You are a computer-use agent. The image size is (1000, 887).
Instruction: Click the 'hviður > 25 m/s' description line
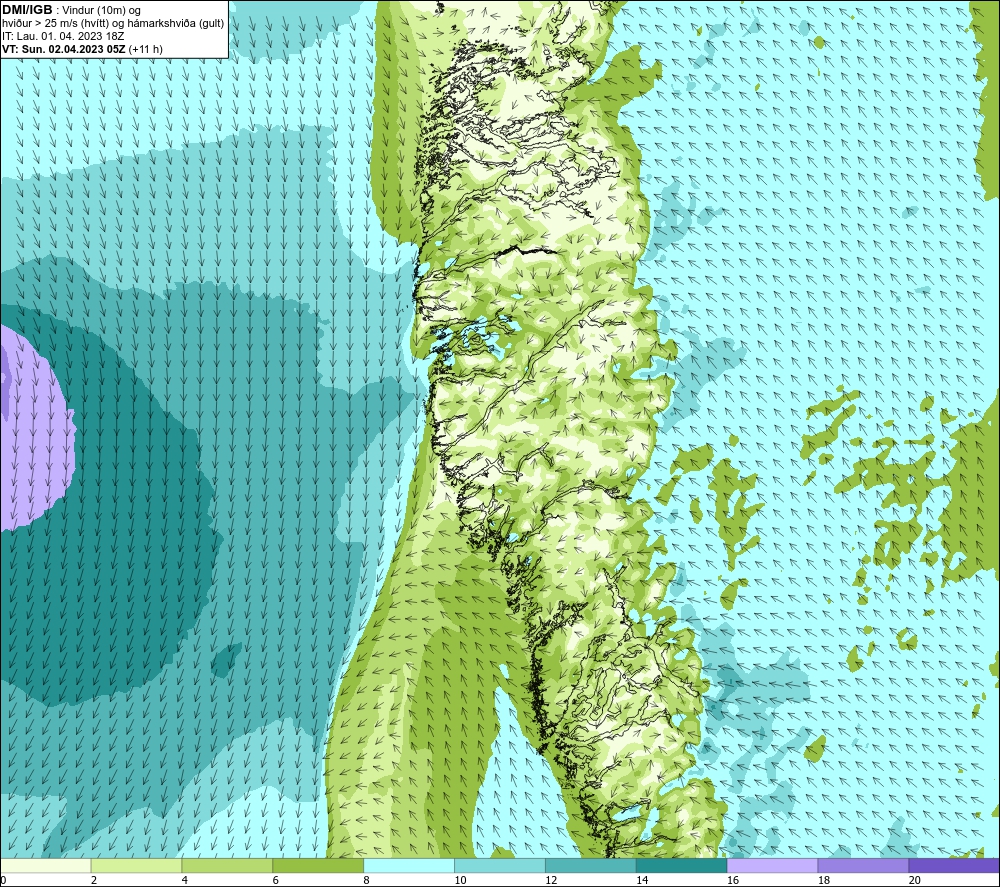coord(113,24)
